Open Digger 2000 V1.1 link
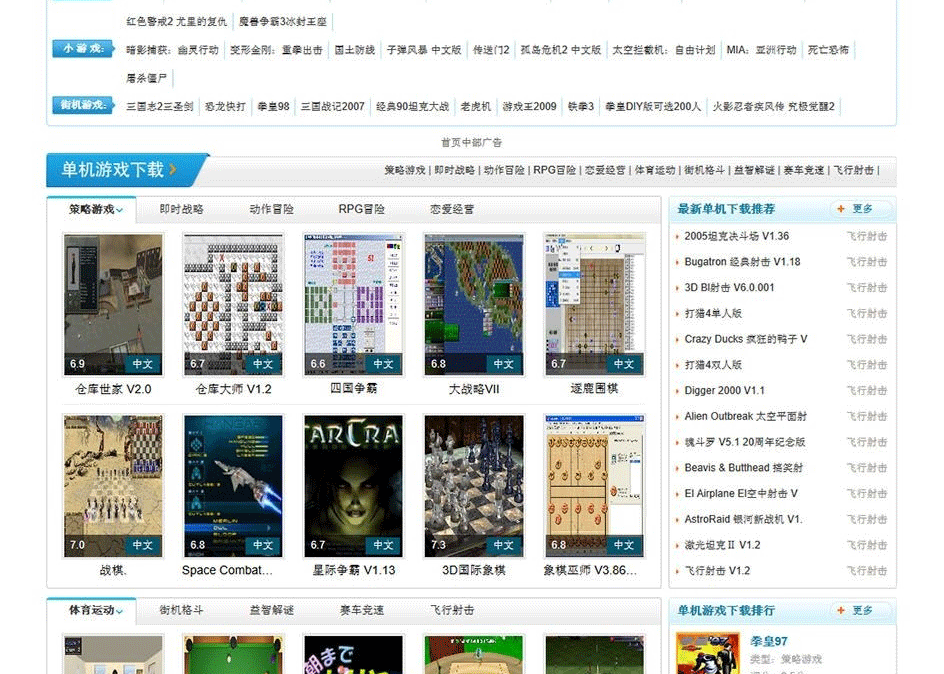Screen dimensions: 944x674 coord(724,391)
